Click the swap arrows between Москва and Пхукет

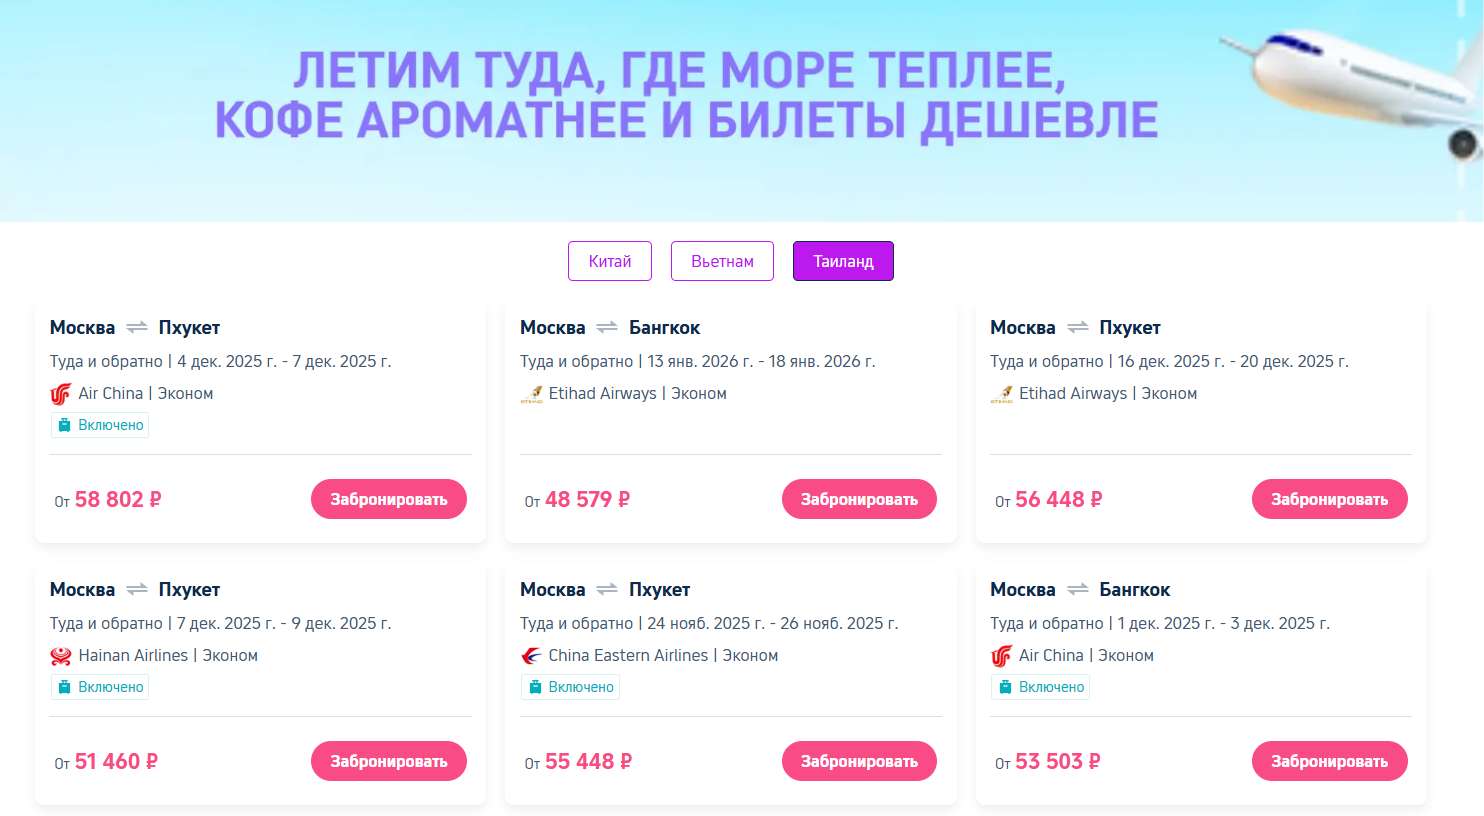click(136, 327)
